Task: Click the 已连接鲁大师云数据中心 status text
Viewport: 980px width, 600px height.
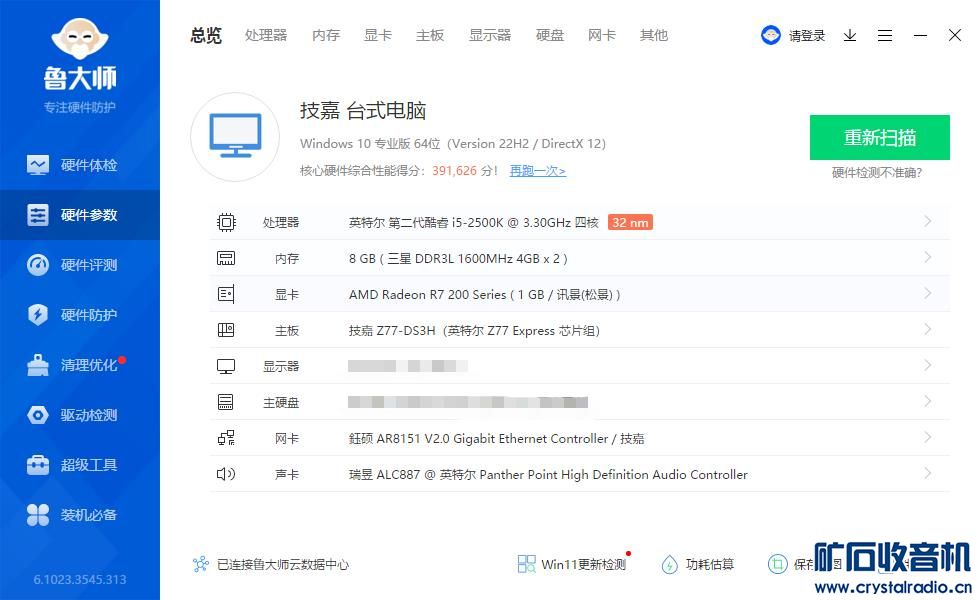Action: (282, 564)
